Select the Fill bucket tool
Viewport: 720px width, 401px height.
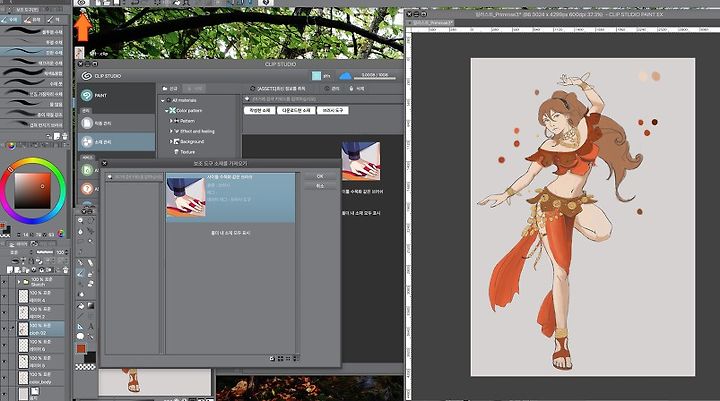point(81,305)
